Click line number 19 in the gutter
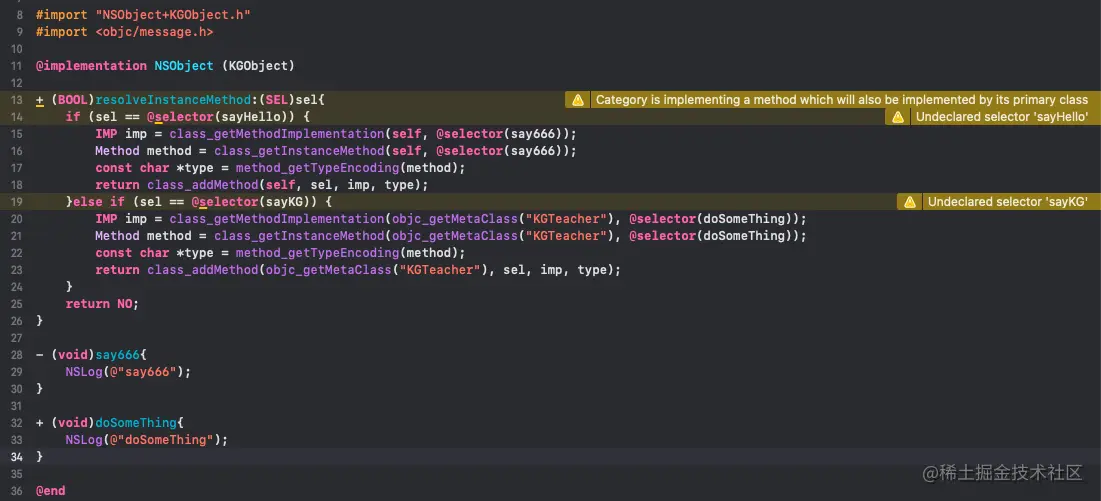The width and height of the screenshot is (1101, 501). pyautogui.click(x=16, y=202)
